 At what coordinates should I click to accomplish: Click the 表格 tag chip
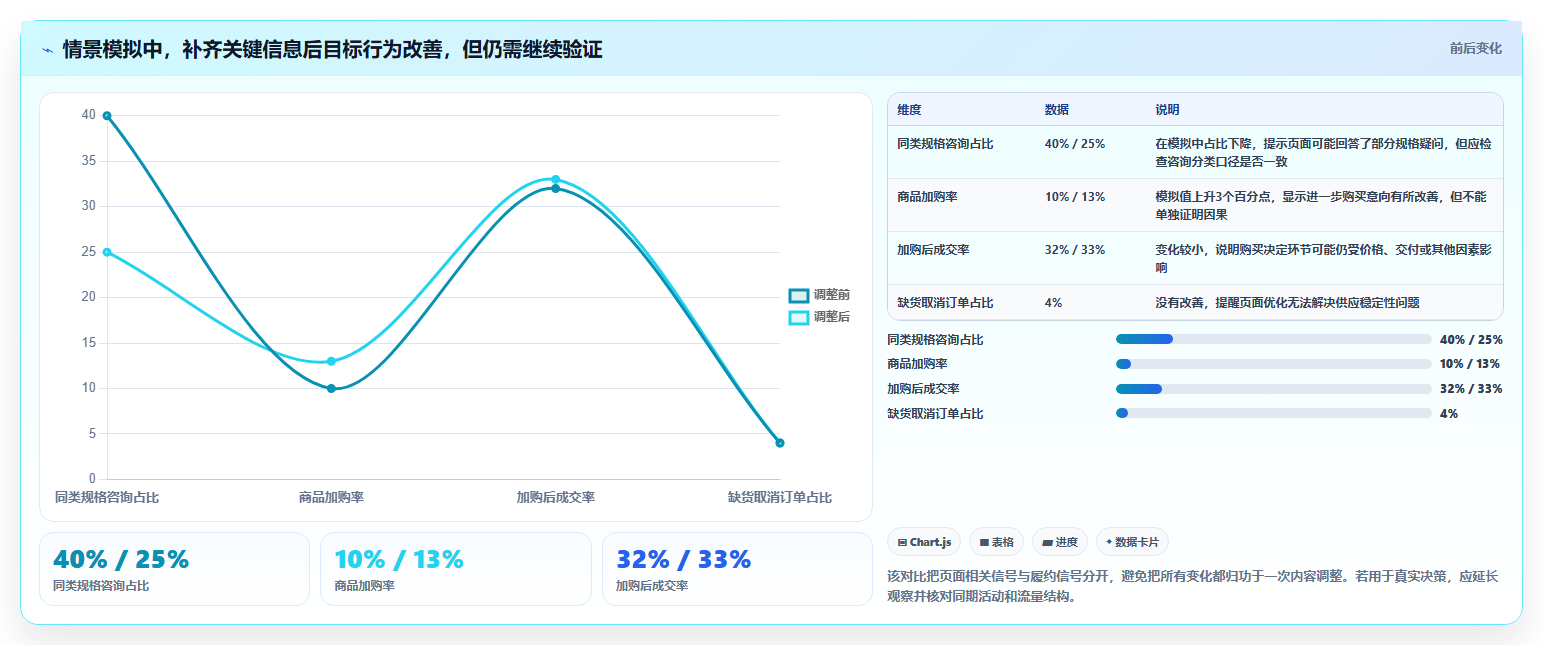coord(996,542)
